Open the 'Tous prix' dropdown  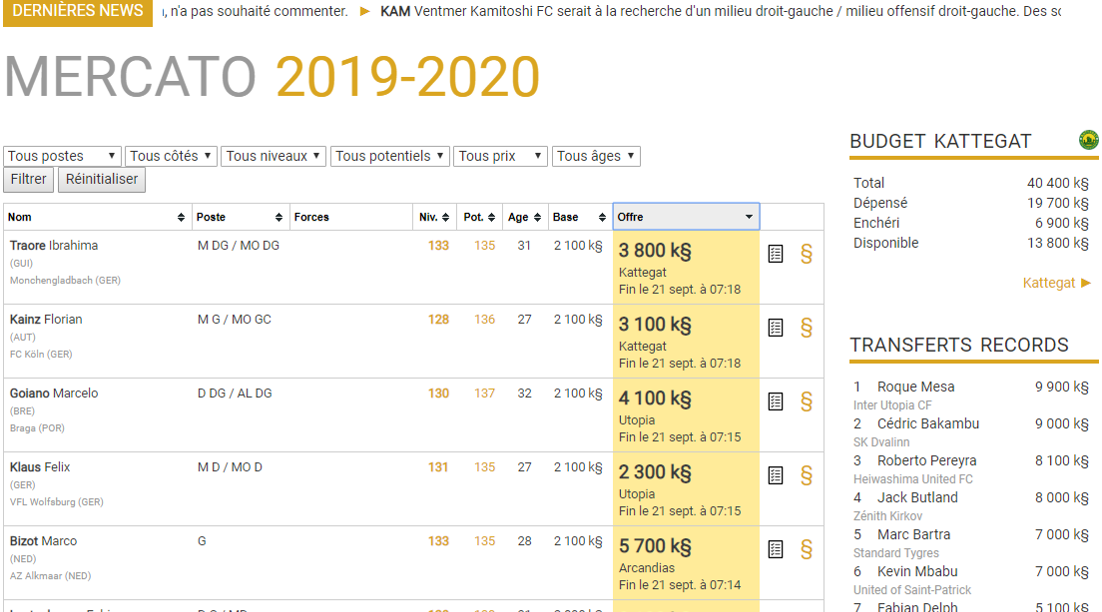[x=500, y=156]
